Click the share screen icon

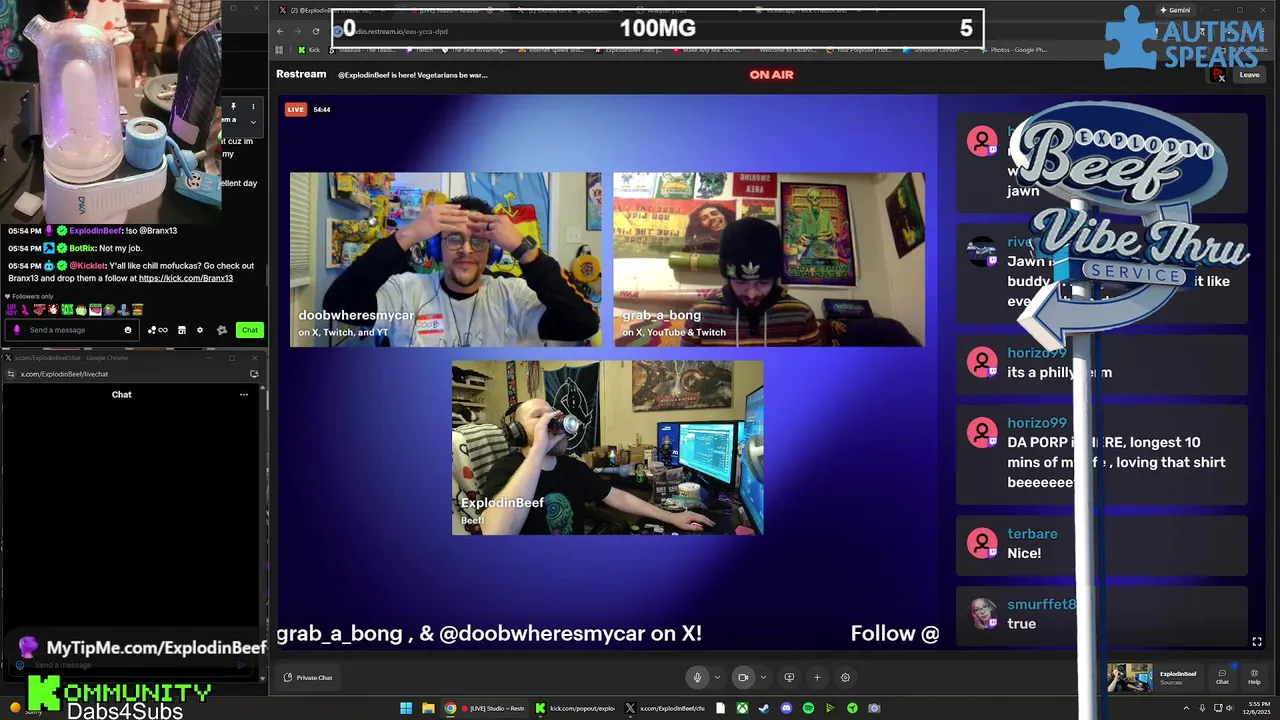789,677
